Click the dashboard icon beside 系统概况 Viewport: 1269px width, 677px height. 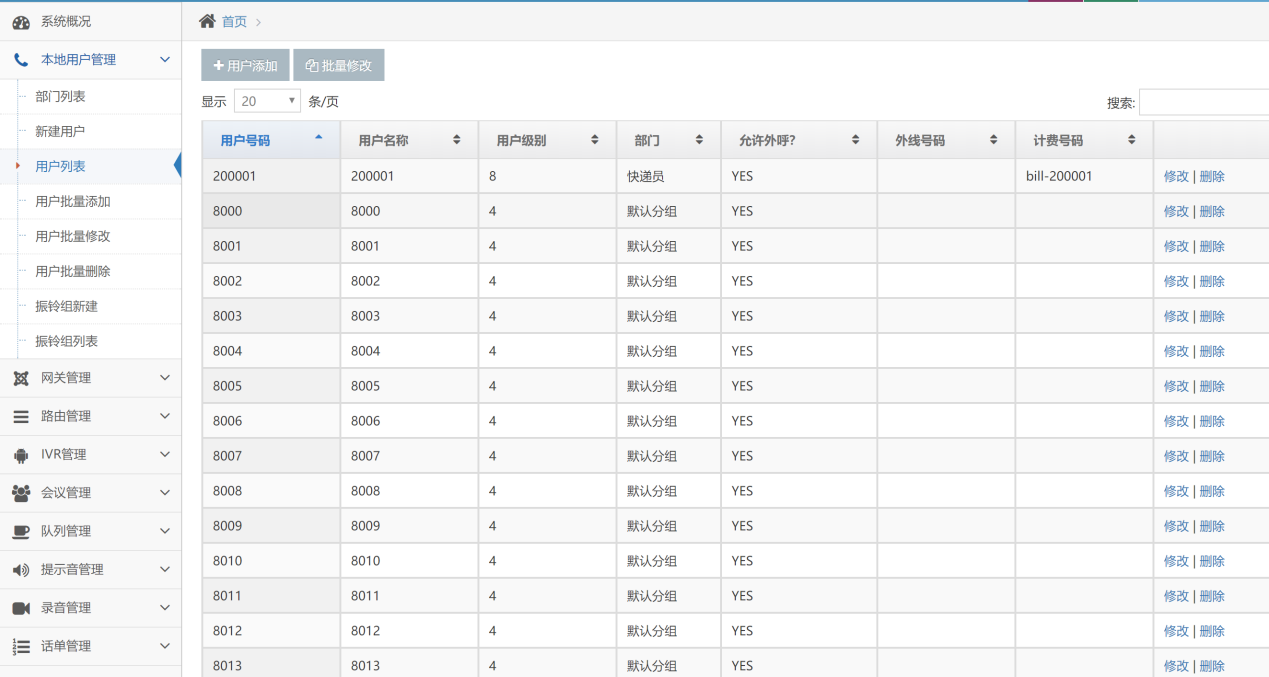point(21,22)
